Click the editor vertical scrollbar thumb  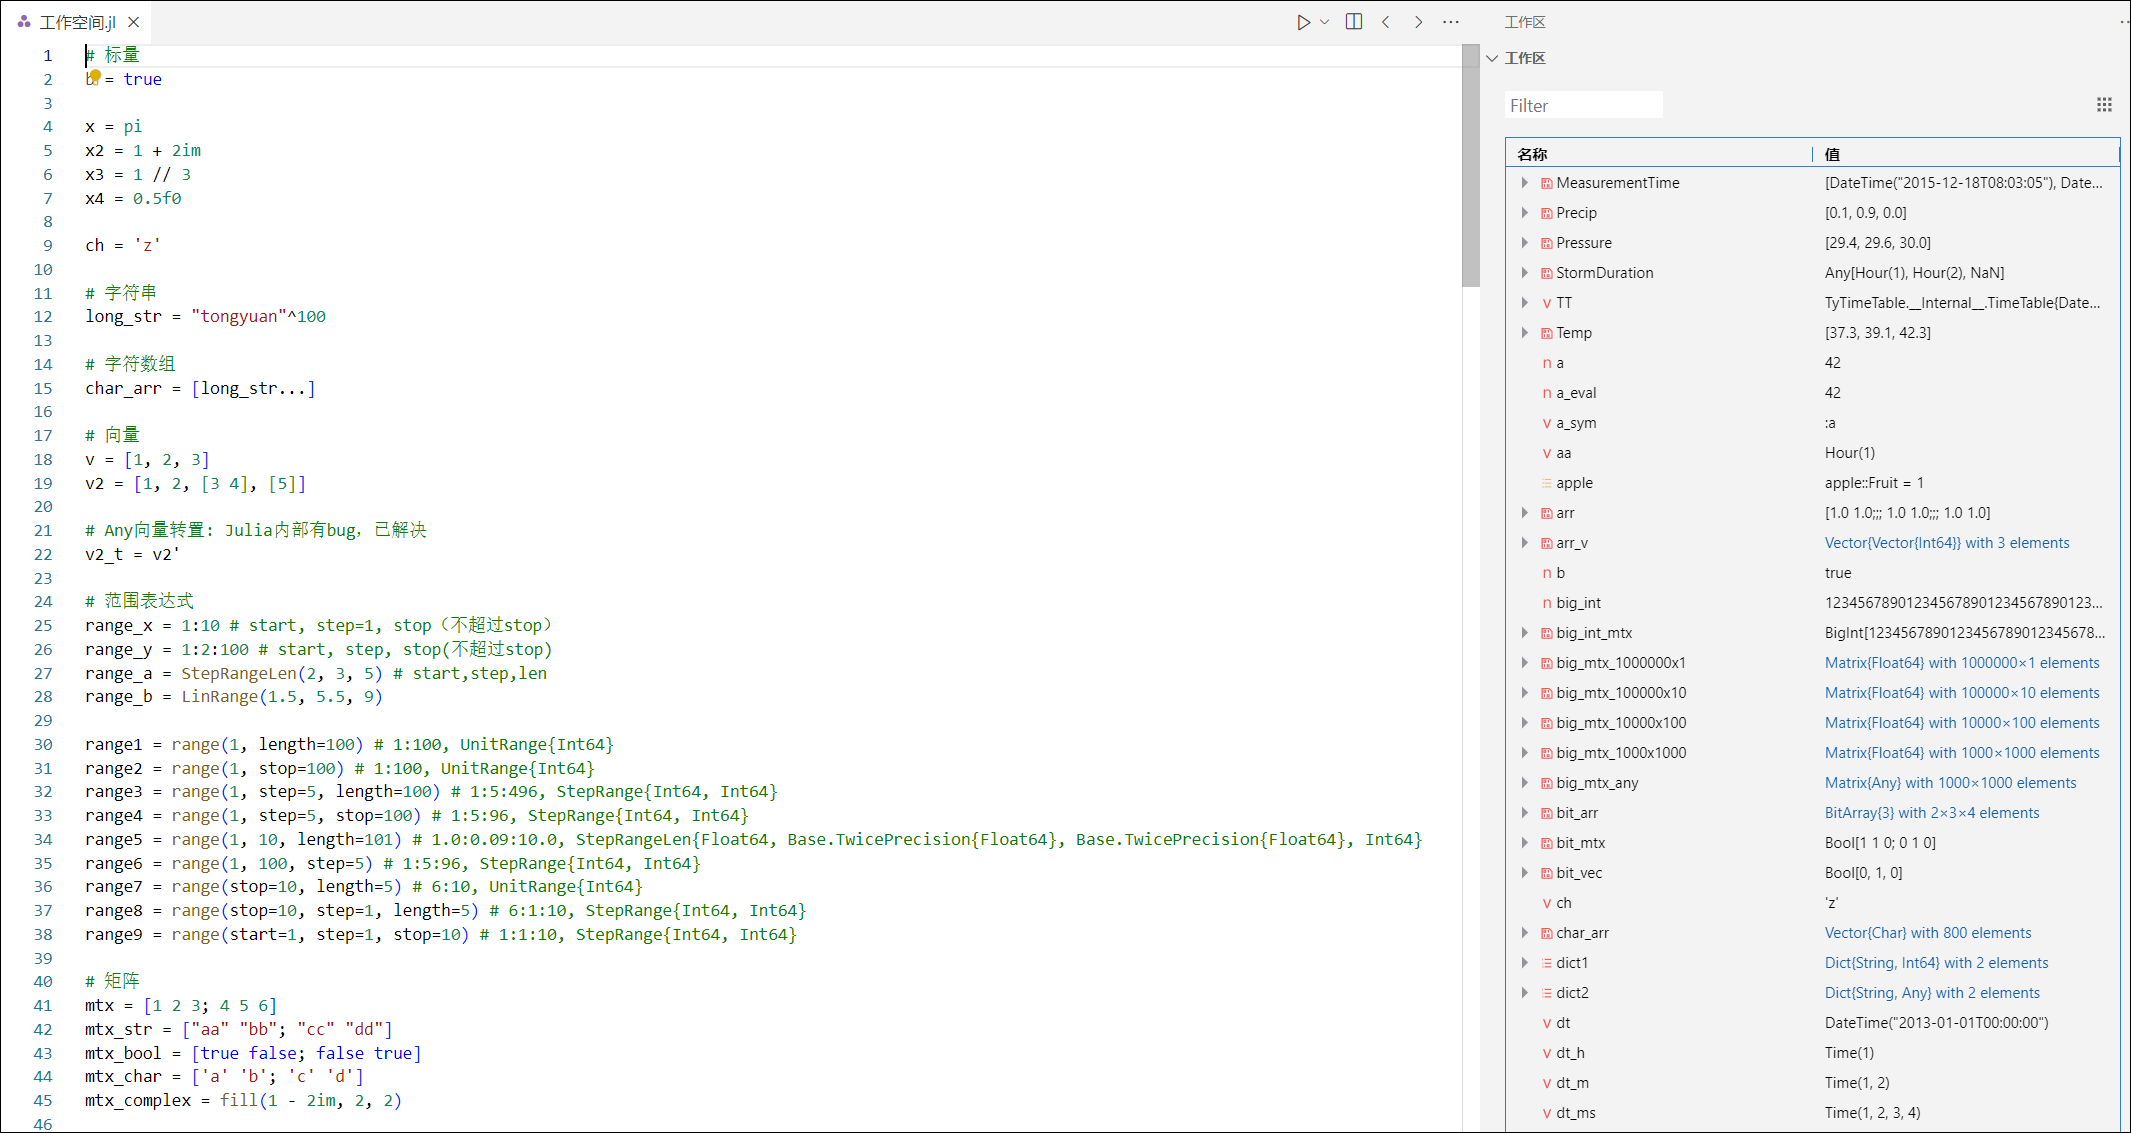(1470, 165)
